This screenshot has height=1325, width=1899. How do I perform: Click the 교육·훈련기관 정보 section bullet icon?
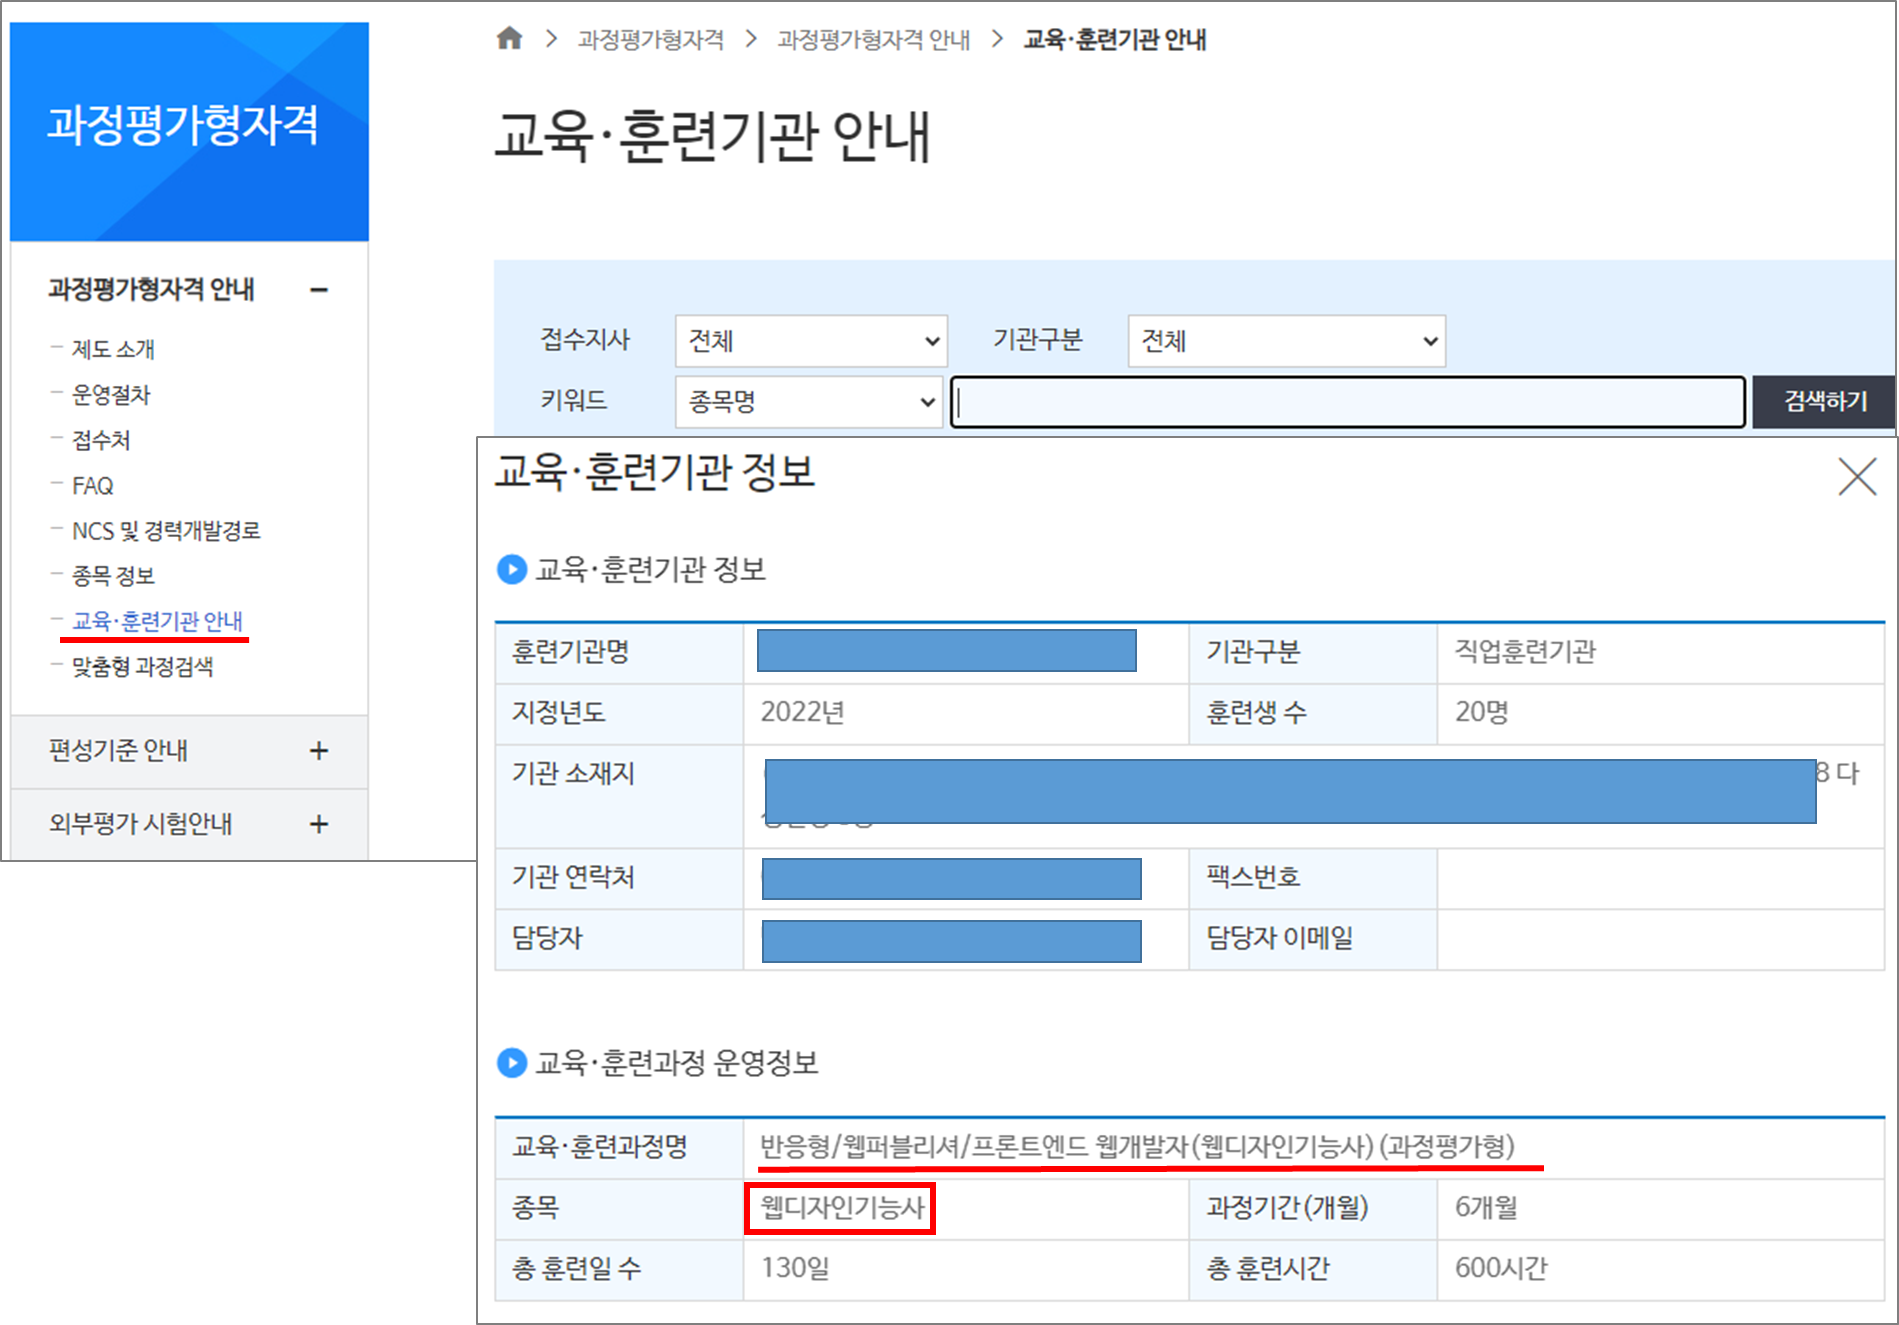512,570
